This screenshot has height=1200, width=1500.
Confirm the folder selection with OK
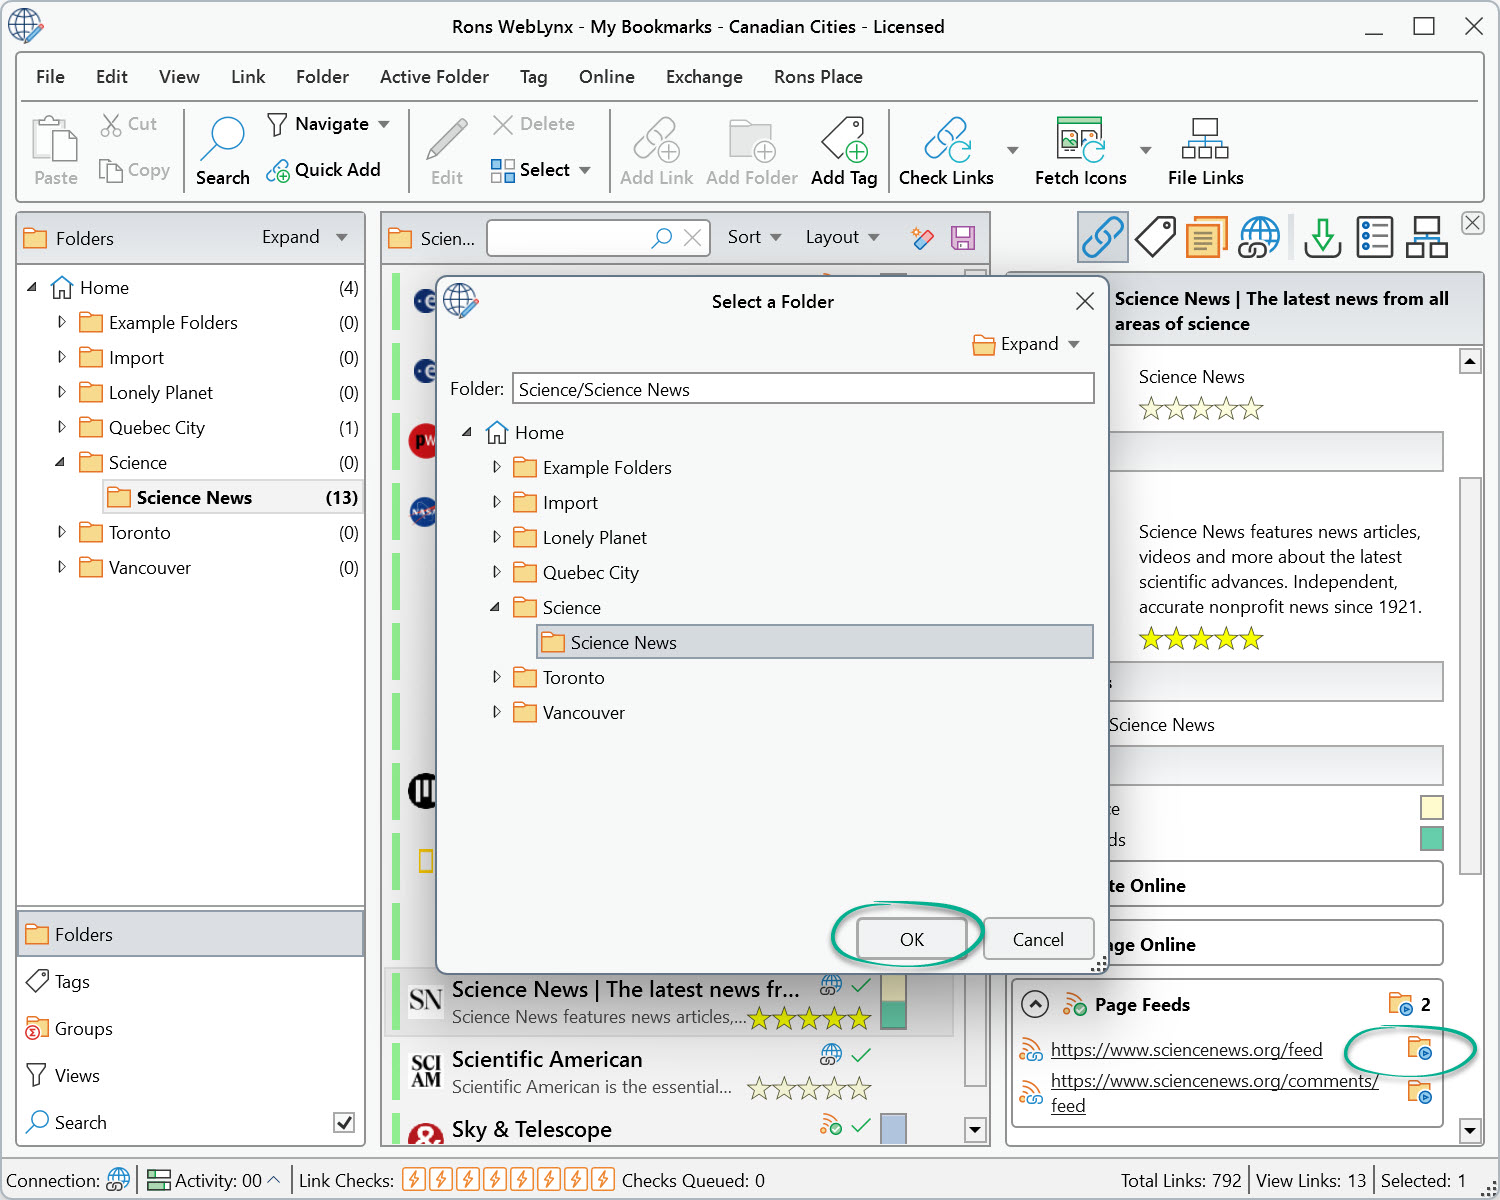click(912, 939)
